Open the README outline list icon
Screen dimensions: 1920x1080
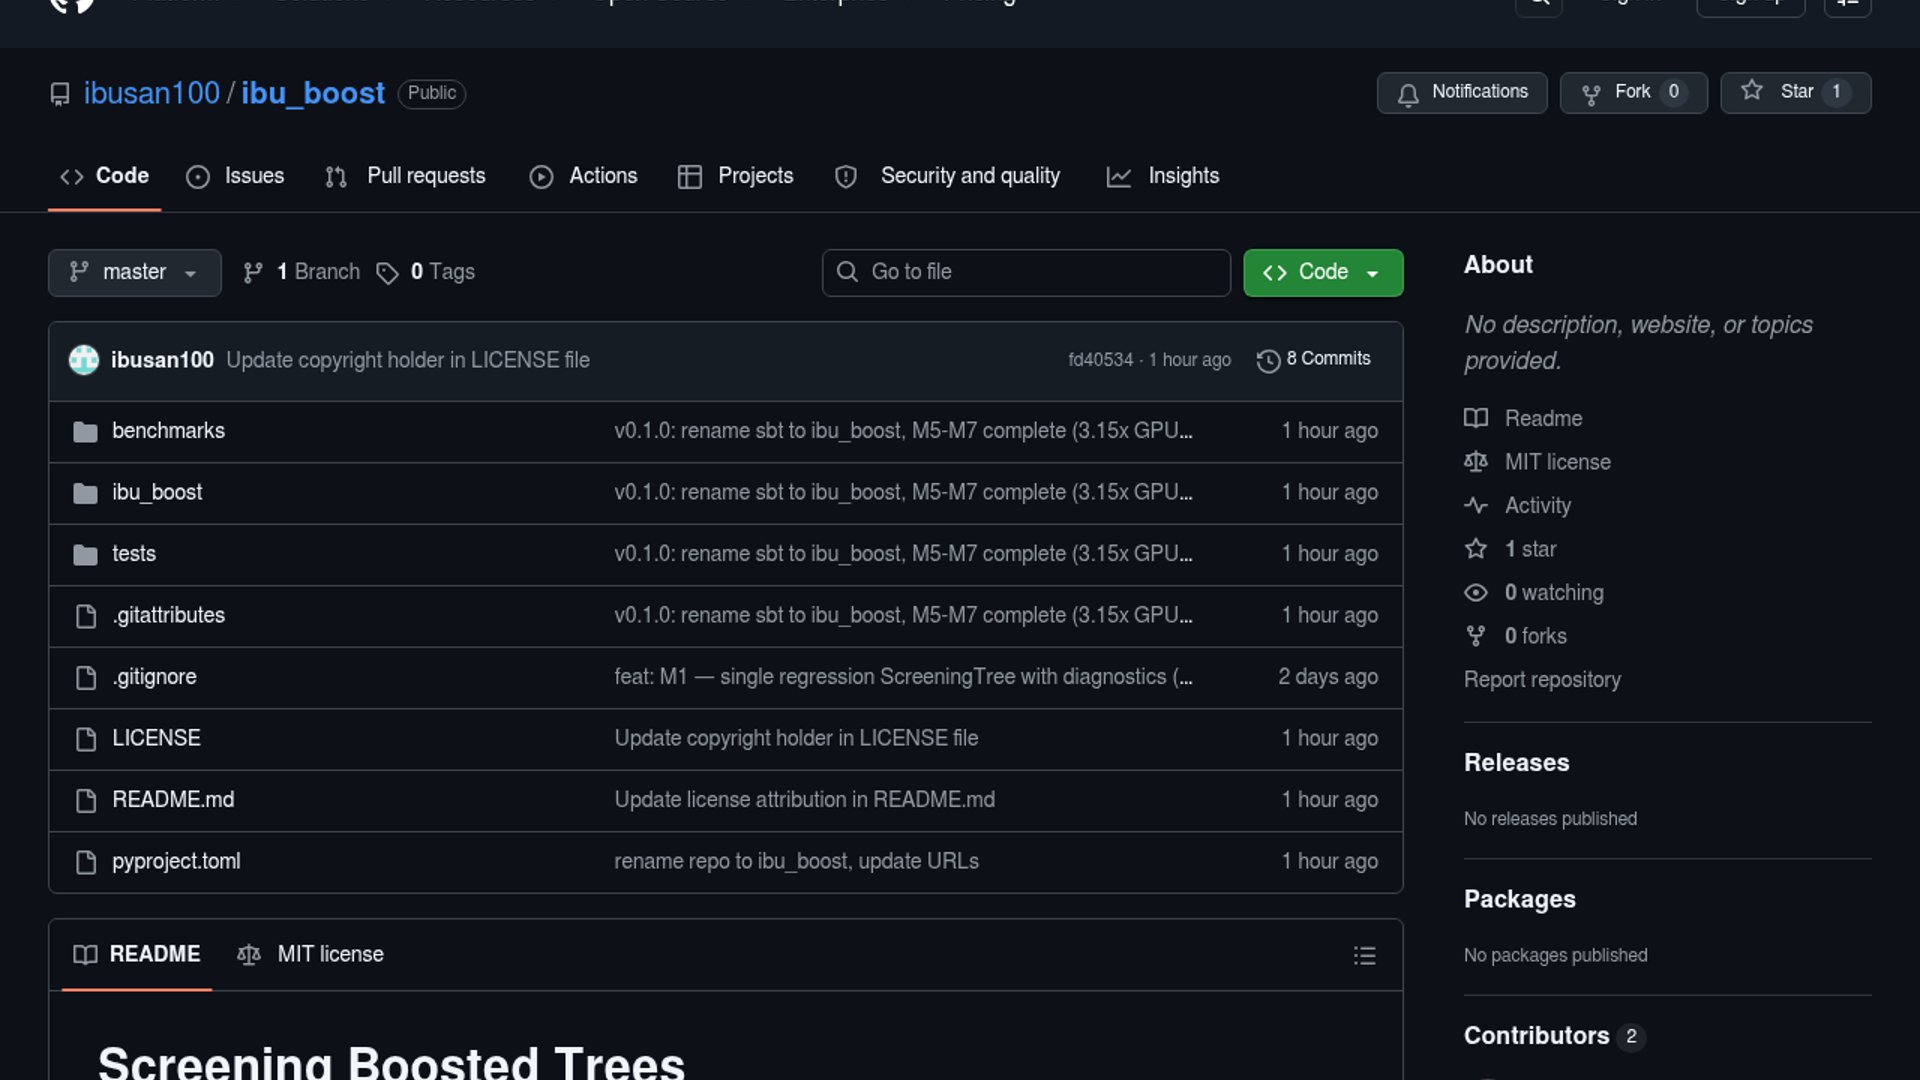1364,955
